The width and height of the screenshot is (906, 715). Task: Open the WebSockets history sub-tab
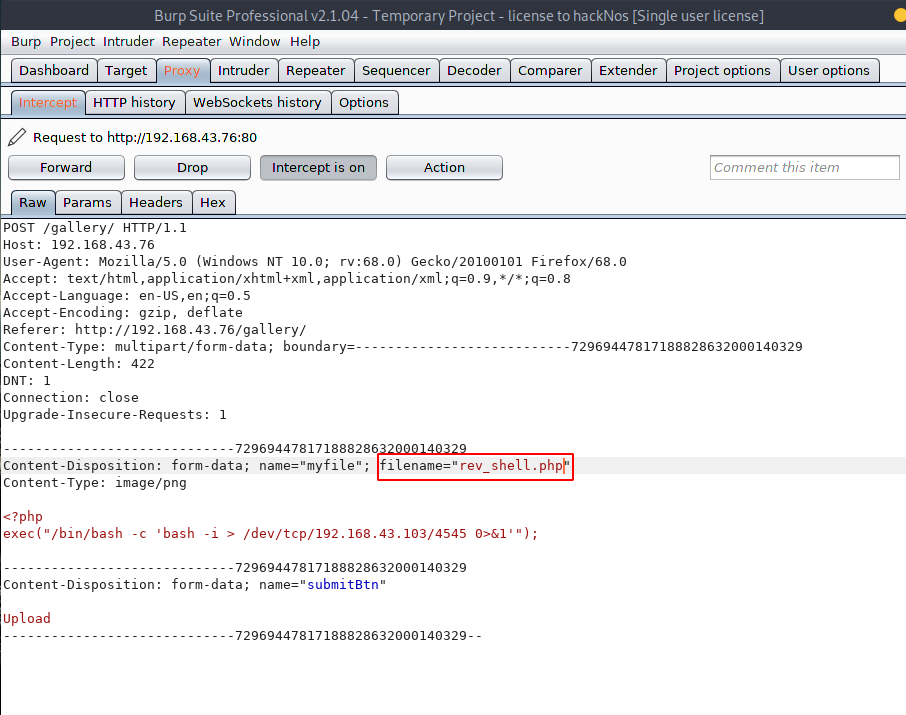[x=258, y=103]
